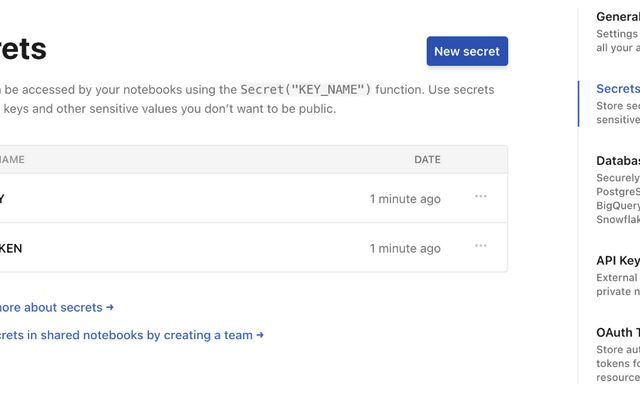Select the first secret row ending in Y
The width and height of the screenshot is (640, 400).
(x=150, y=198)
